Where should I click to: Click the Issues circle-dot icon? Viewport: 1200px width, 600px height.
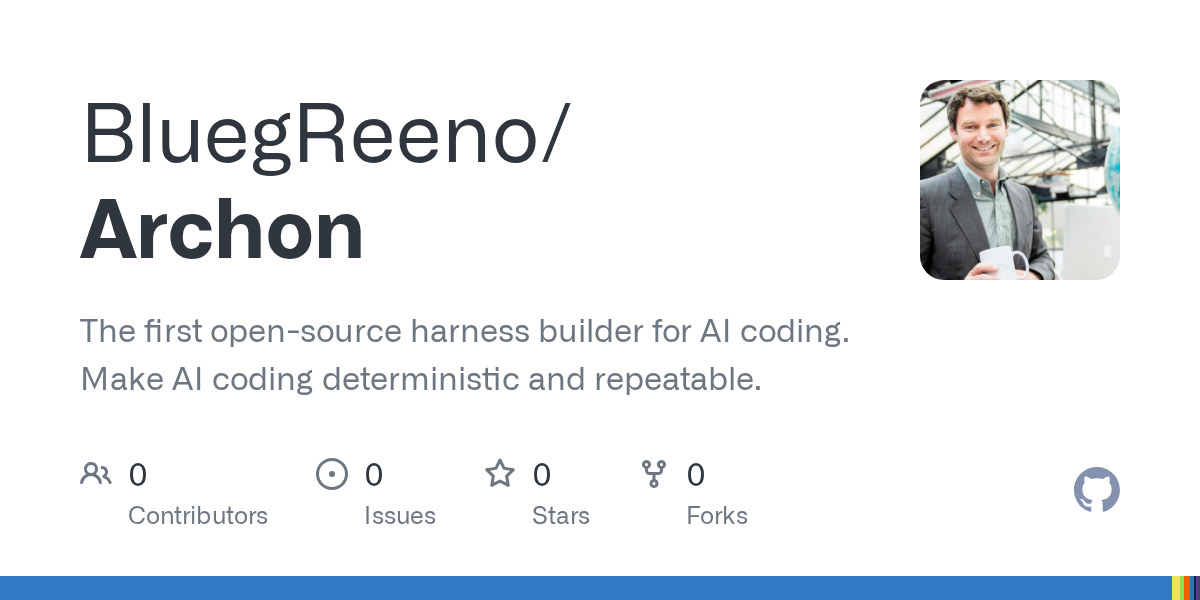click(332, 474)
